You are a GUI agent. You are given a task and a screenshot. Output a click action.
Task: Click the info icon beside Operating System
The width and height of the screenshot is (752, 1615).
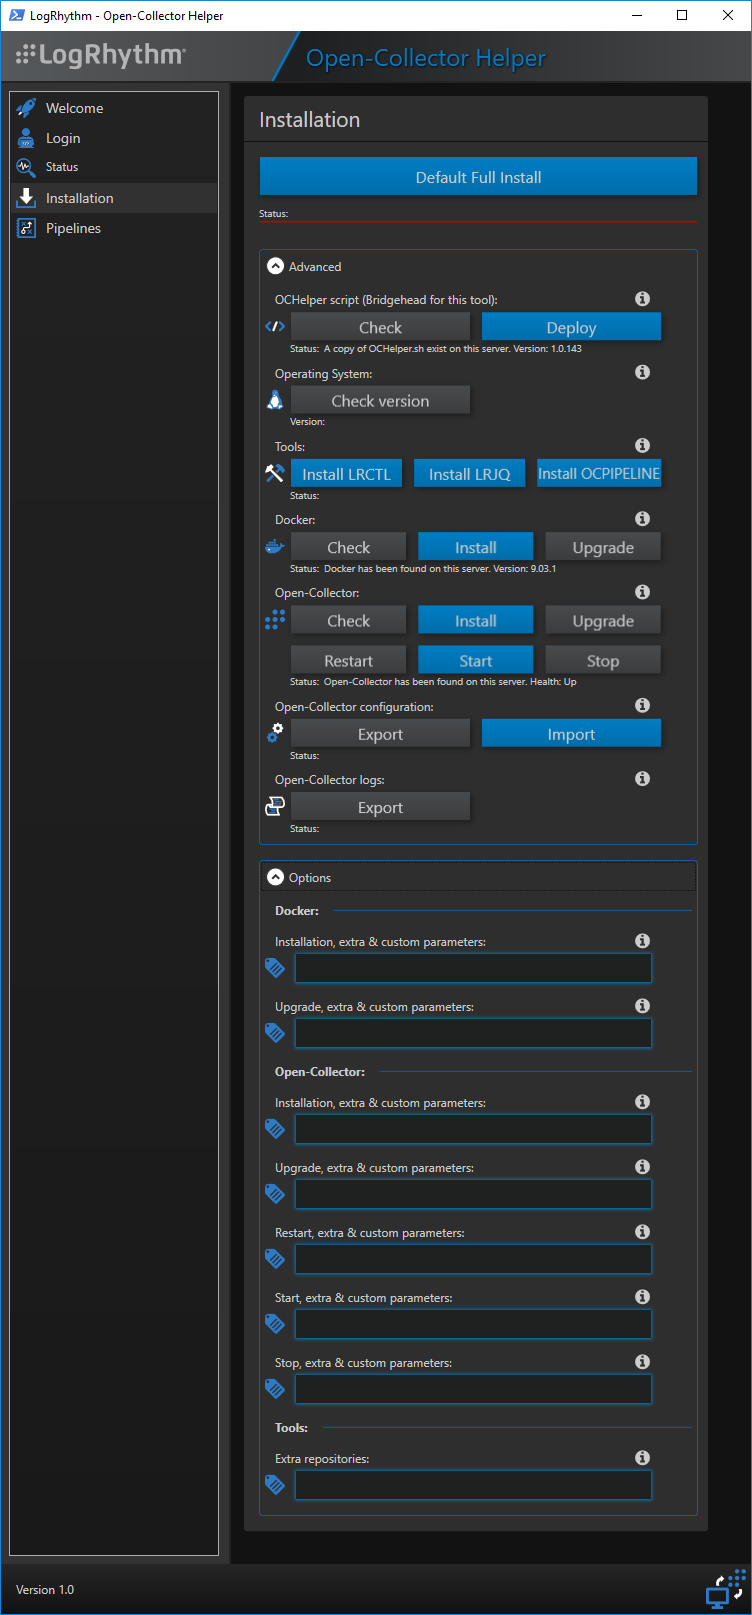pos(643,372)
